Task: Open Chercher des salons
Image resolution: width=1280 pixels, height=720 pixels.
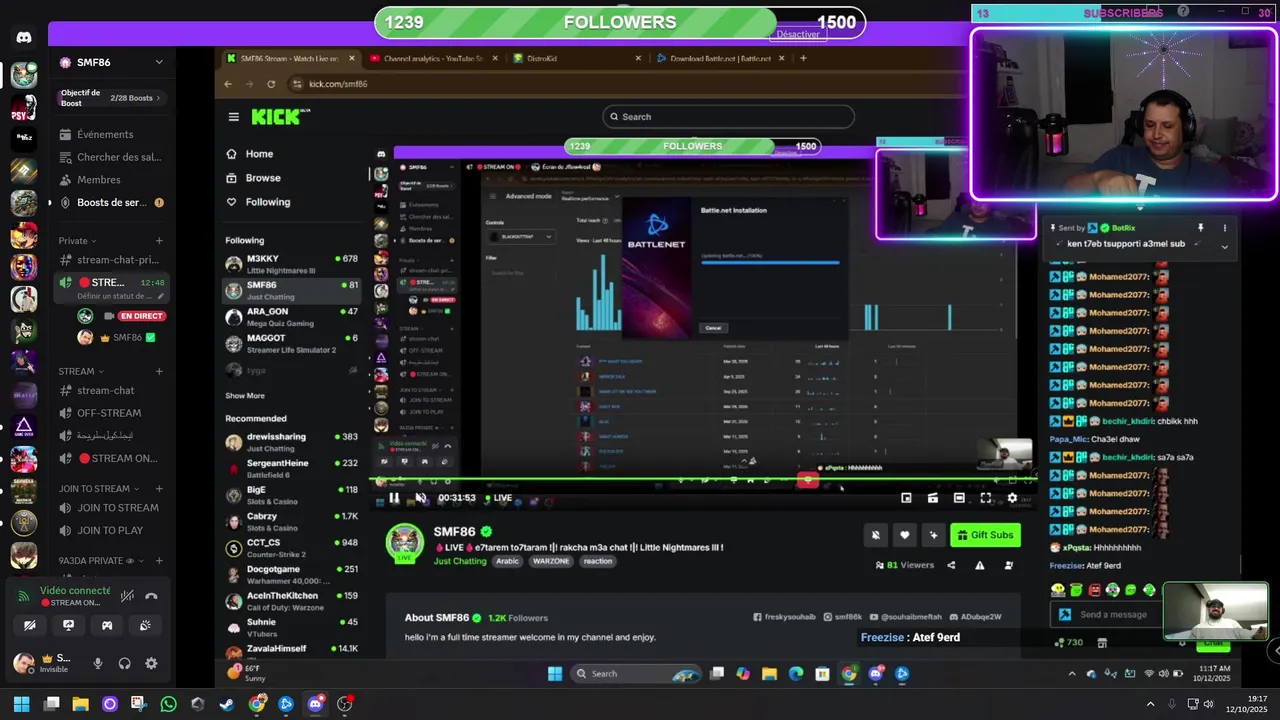Action: coord(109,157)
